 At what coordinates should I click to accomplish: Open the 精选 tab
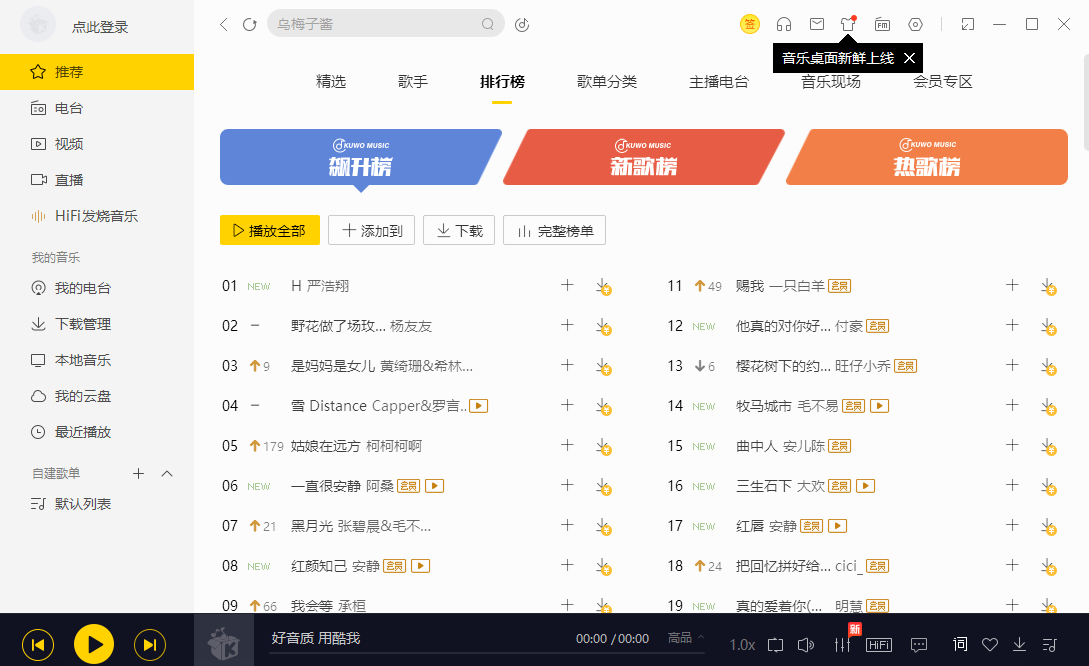pyautogui.click(x=331, y=81)
